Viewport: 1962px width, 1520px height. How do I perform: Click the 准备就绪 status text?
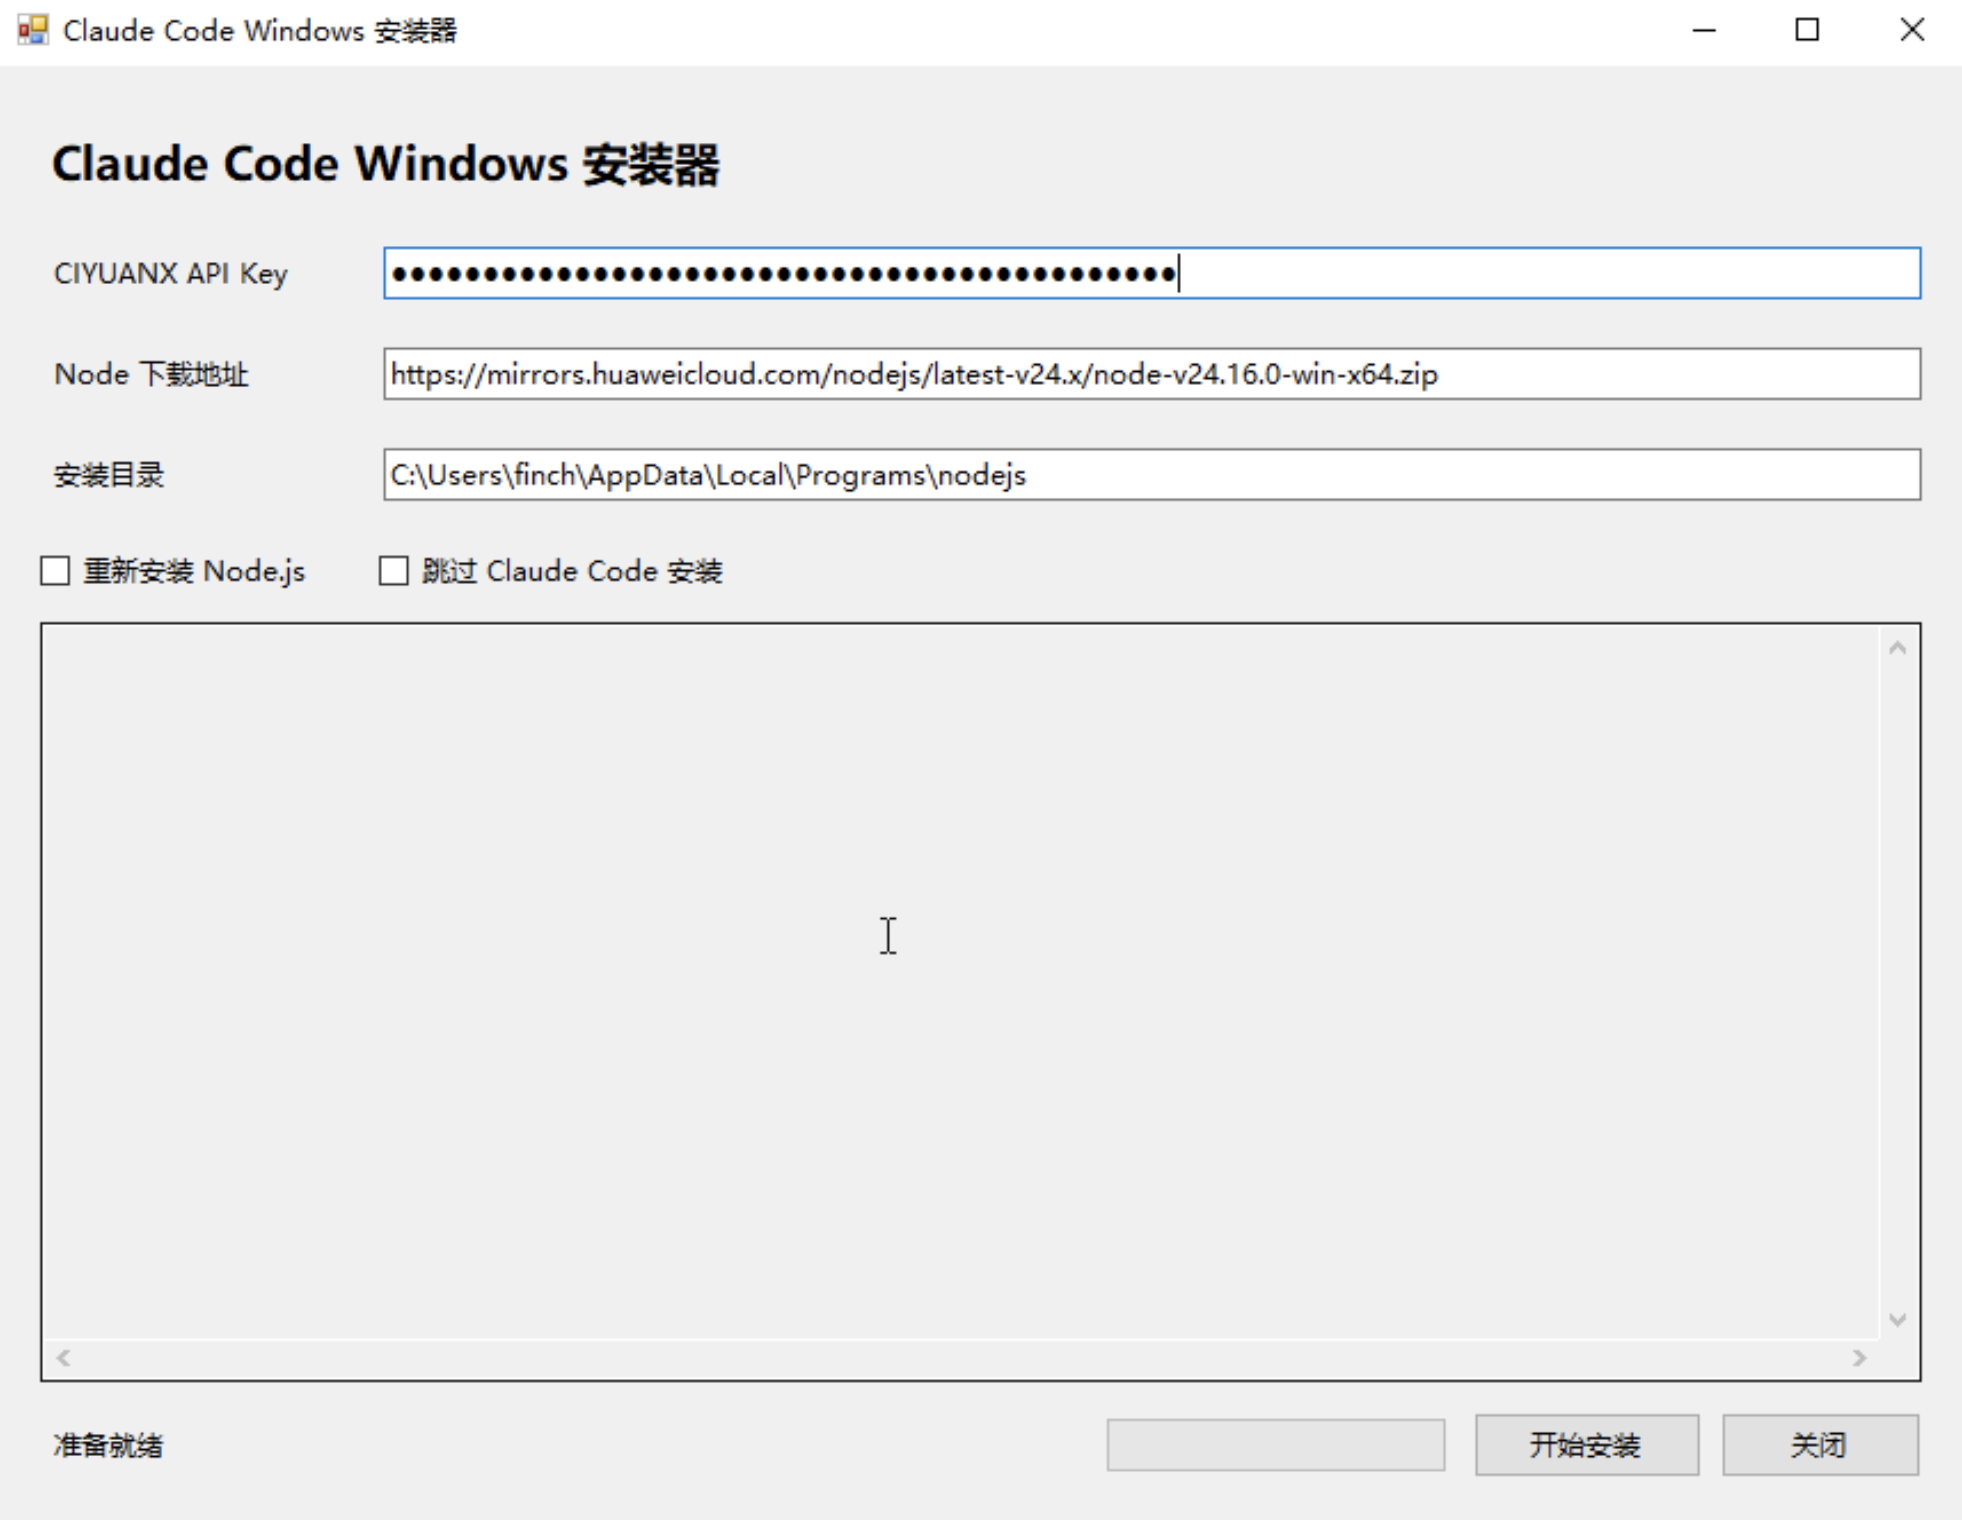[108, 1446]
